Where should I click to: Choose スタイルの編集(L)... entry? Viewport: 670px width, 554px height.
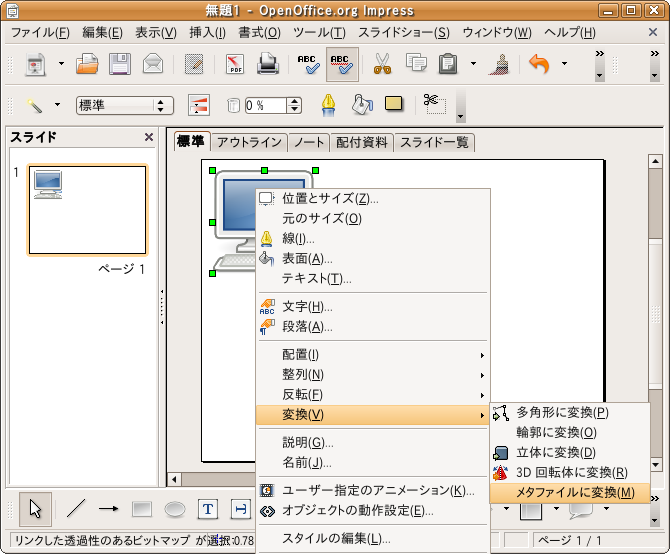pos(373,539)
